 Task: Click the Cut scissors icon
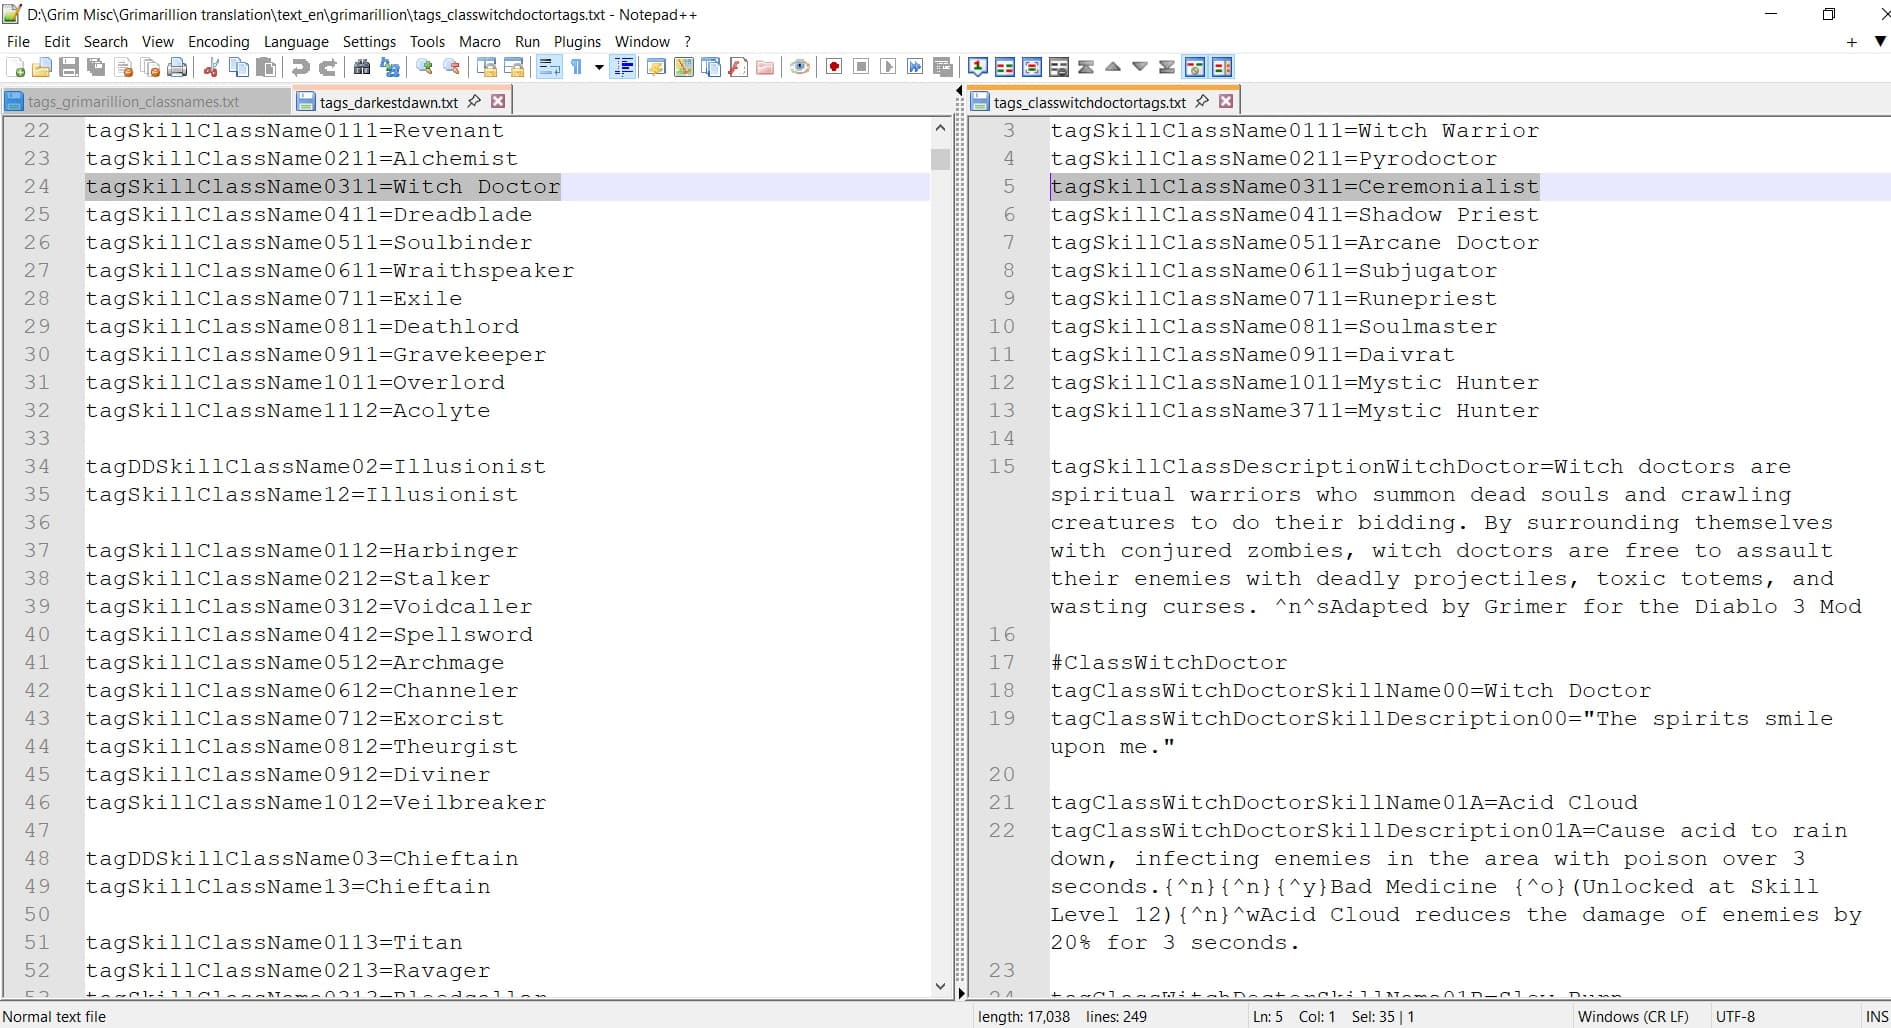coord(211,67)
